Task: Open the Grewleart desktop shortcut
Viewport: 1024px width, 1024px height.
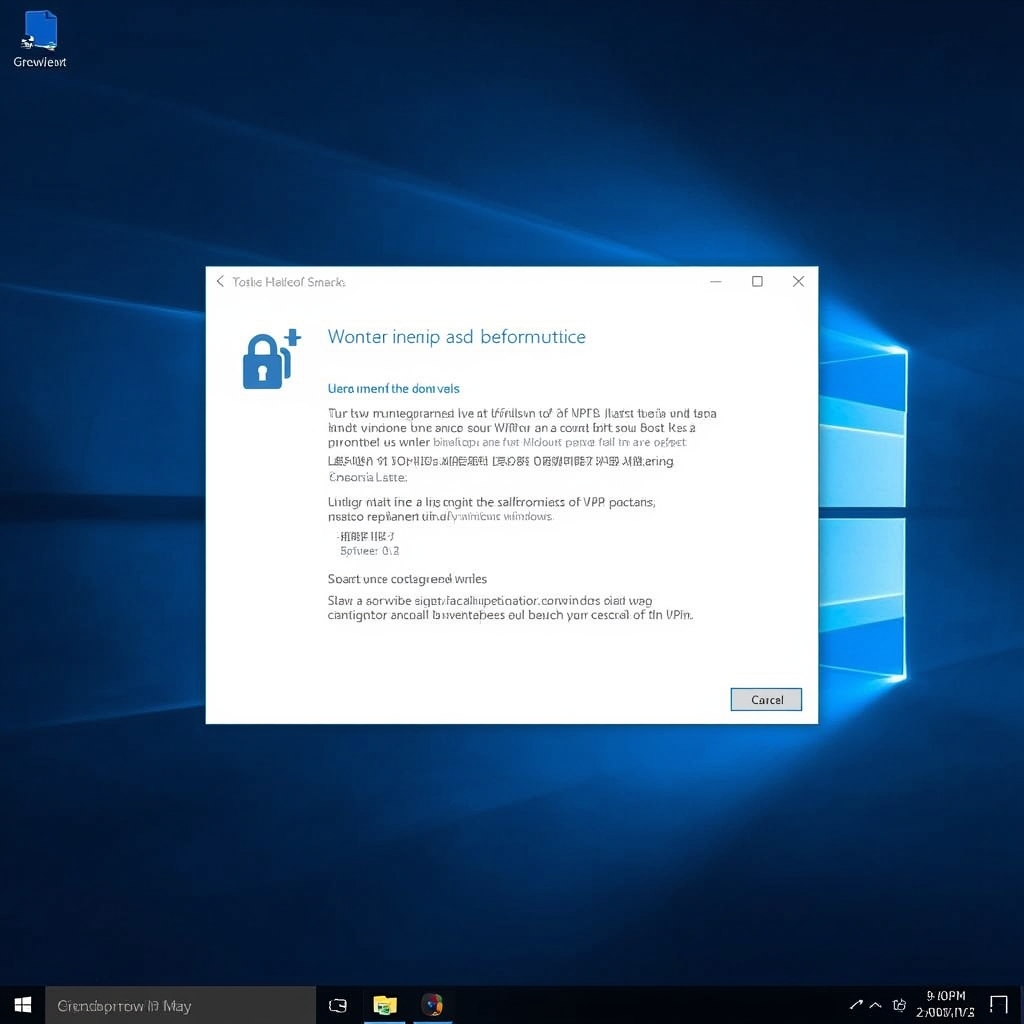Action: tap(38, 30)
